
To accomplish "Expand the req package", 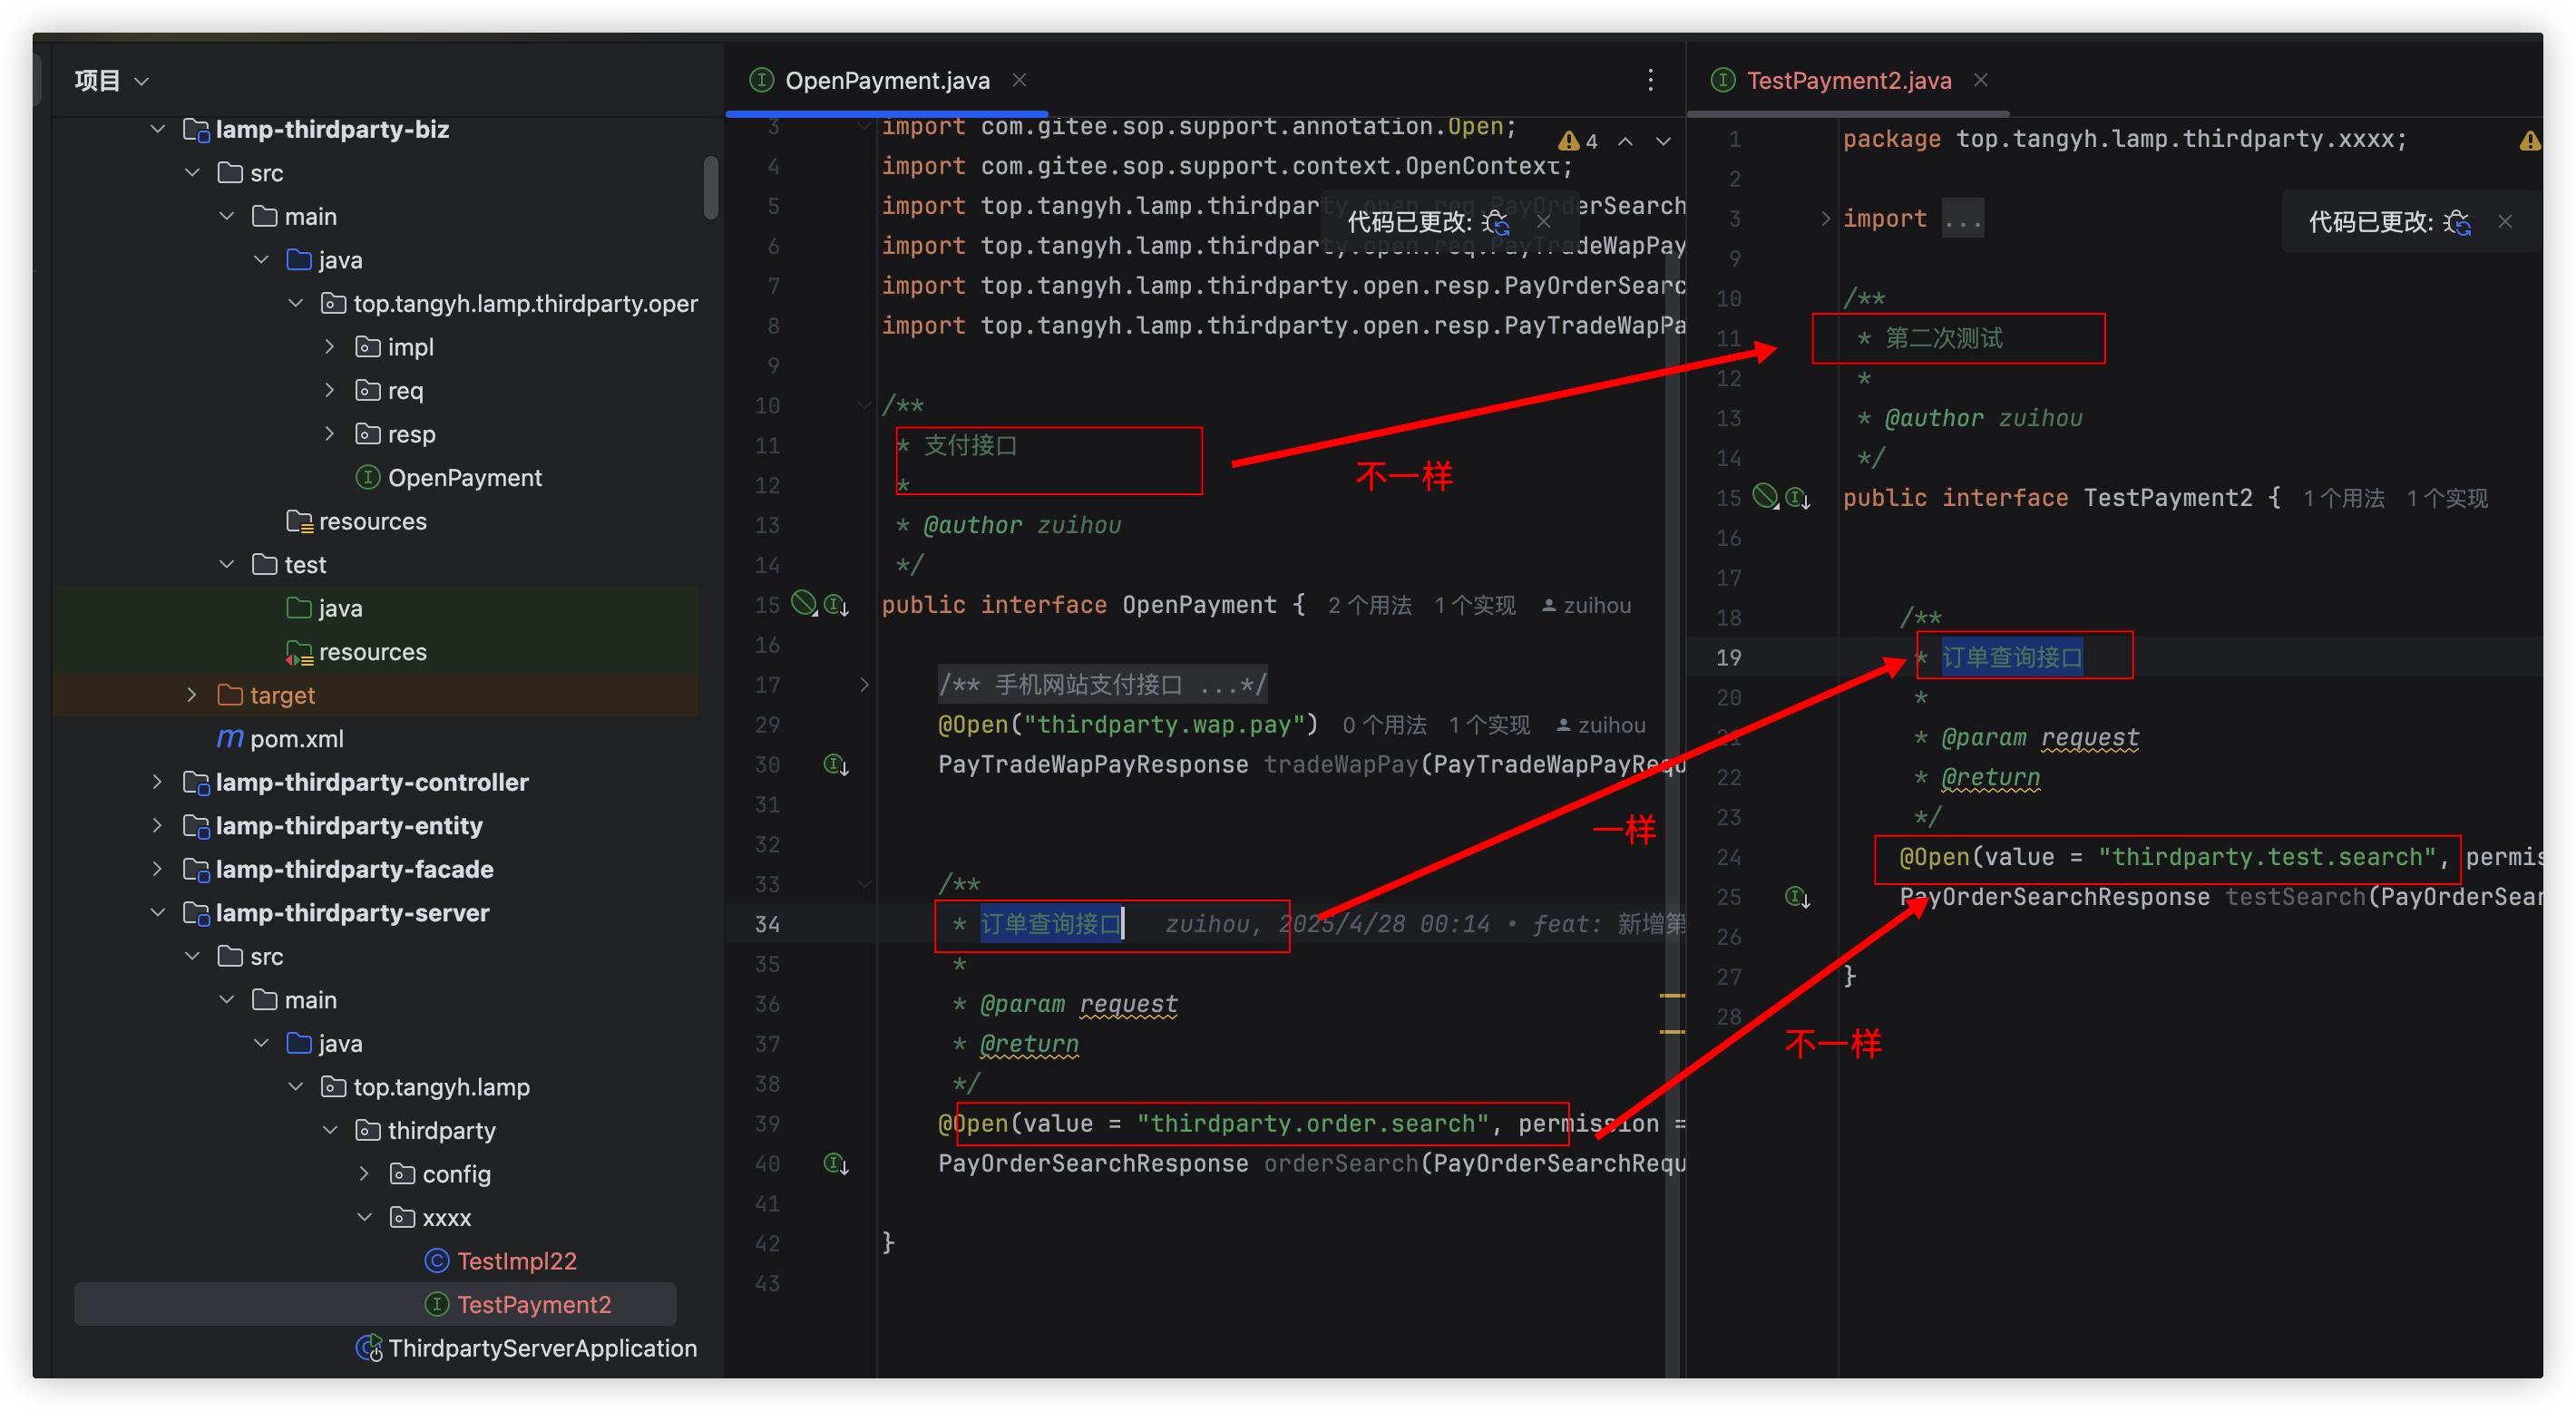I will click(x=329, y=390).
